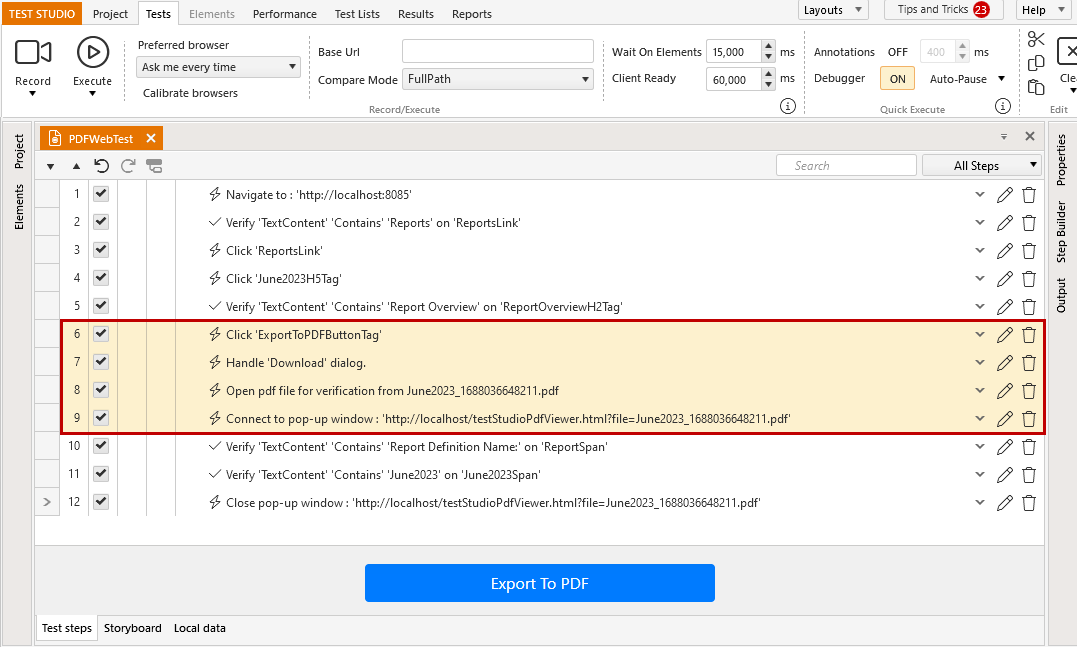The image size is (1077, 647).
Task: Click the undo arrow in steps toolbar
Action: pyautogui.click(x=102, y=166)
